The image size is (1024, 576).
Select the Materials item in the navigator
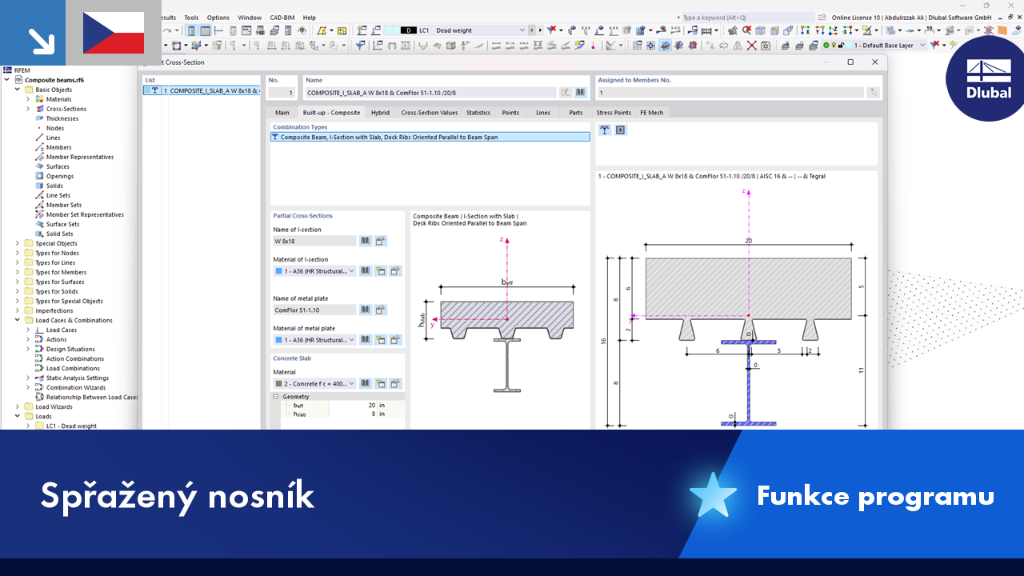tap(59, 99)
